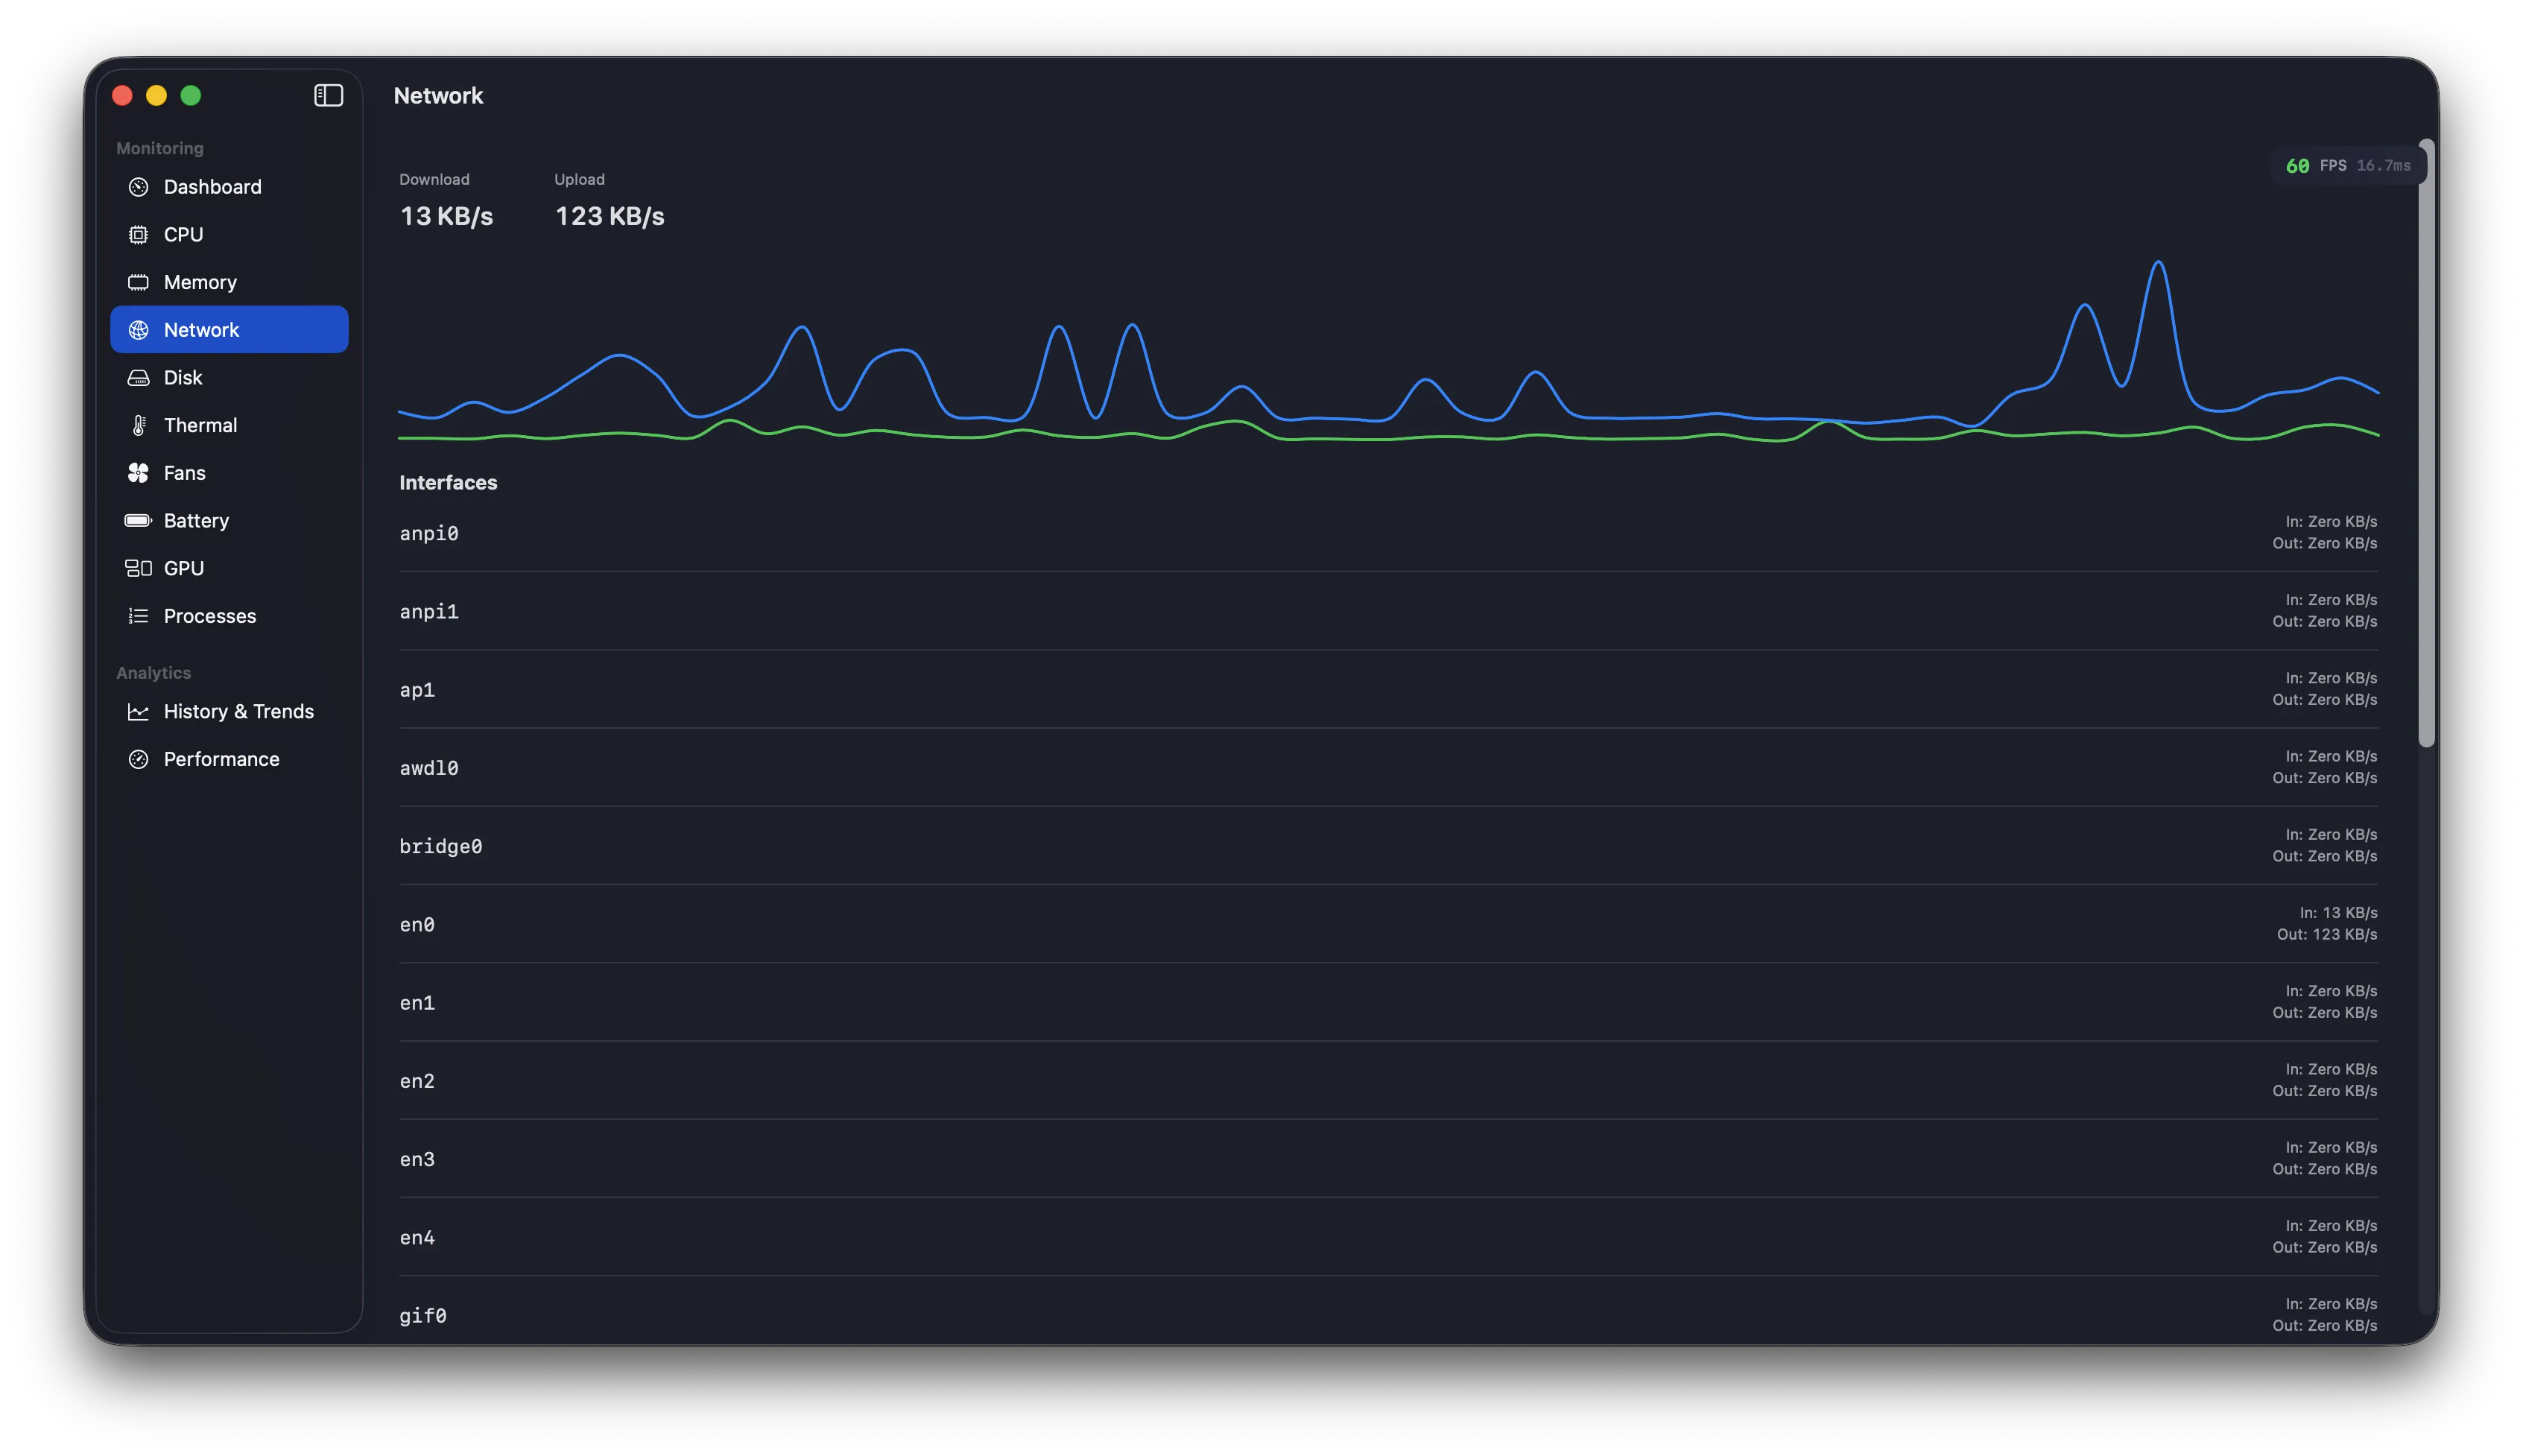
Task: Open the Processes section
Action: pos(209,616)
